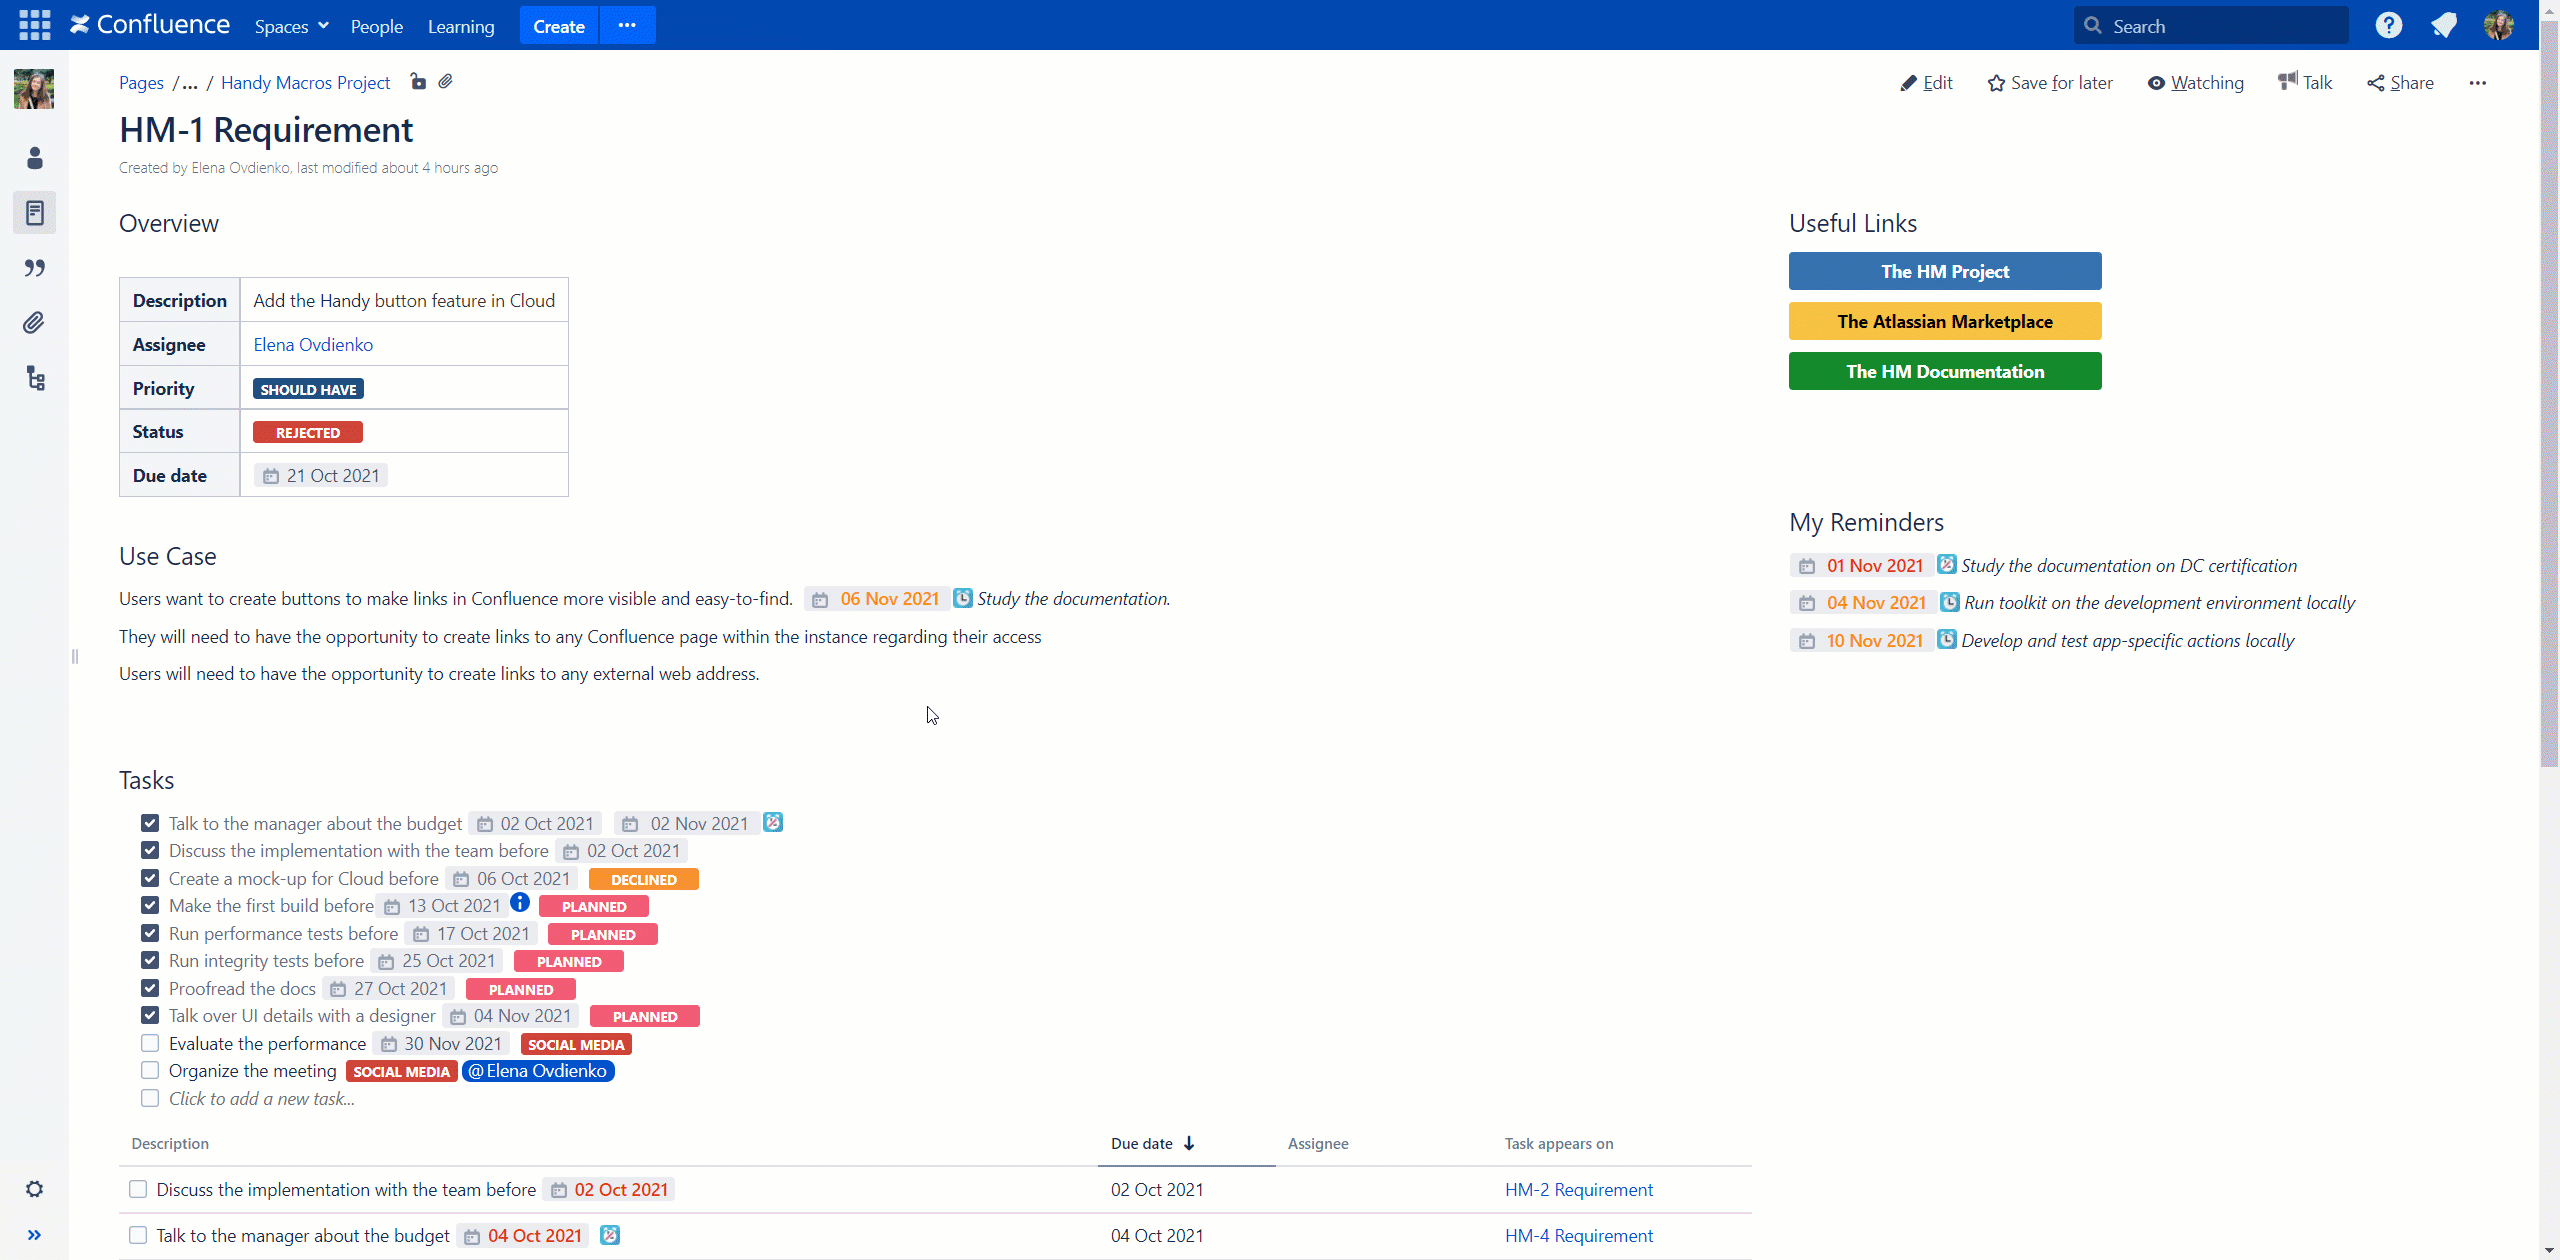This screenshot has height=1260, width=2560.
Task: Open the People menu item
Action: pos(376,26)
